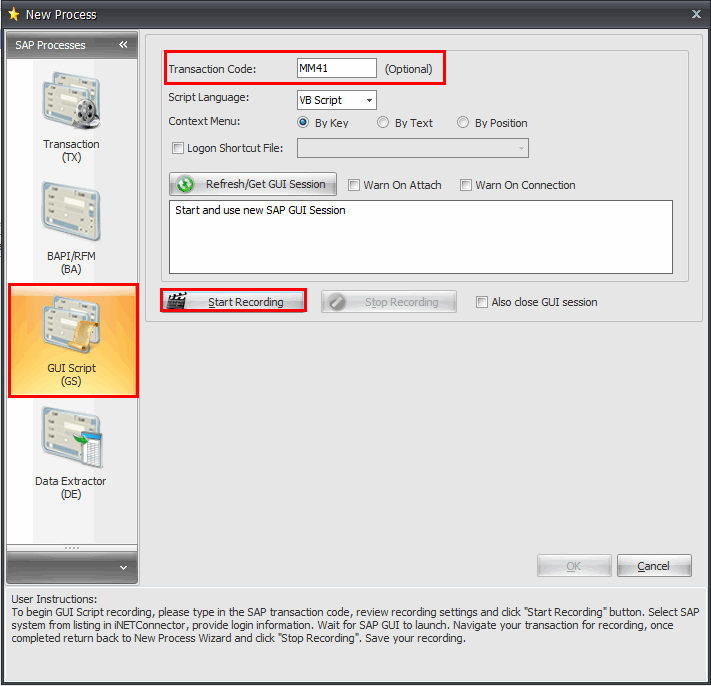Close the New Process dialog
This screenshot has width=711, height=686.
tap(696, 14)
